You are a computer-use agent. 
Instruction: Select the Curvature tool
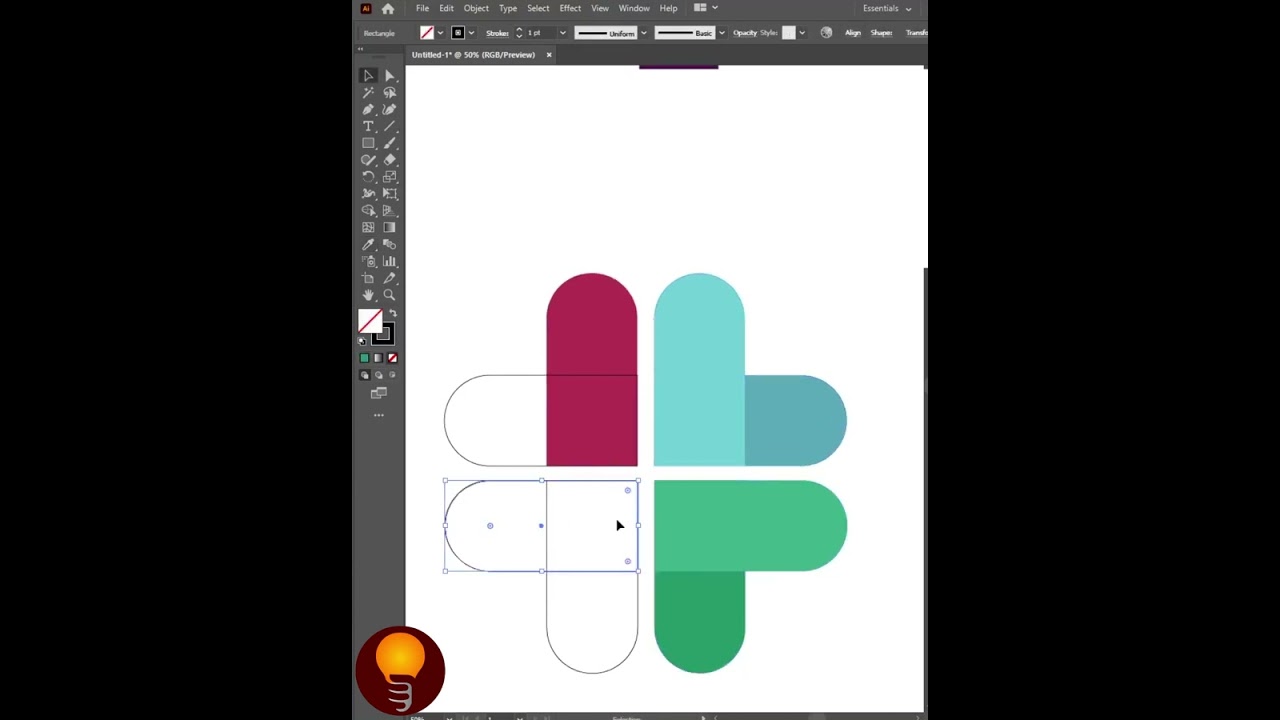click(x=389, y=110)
